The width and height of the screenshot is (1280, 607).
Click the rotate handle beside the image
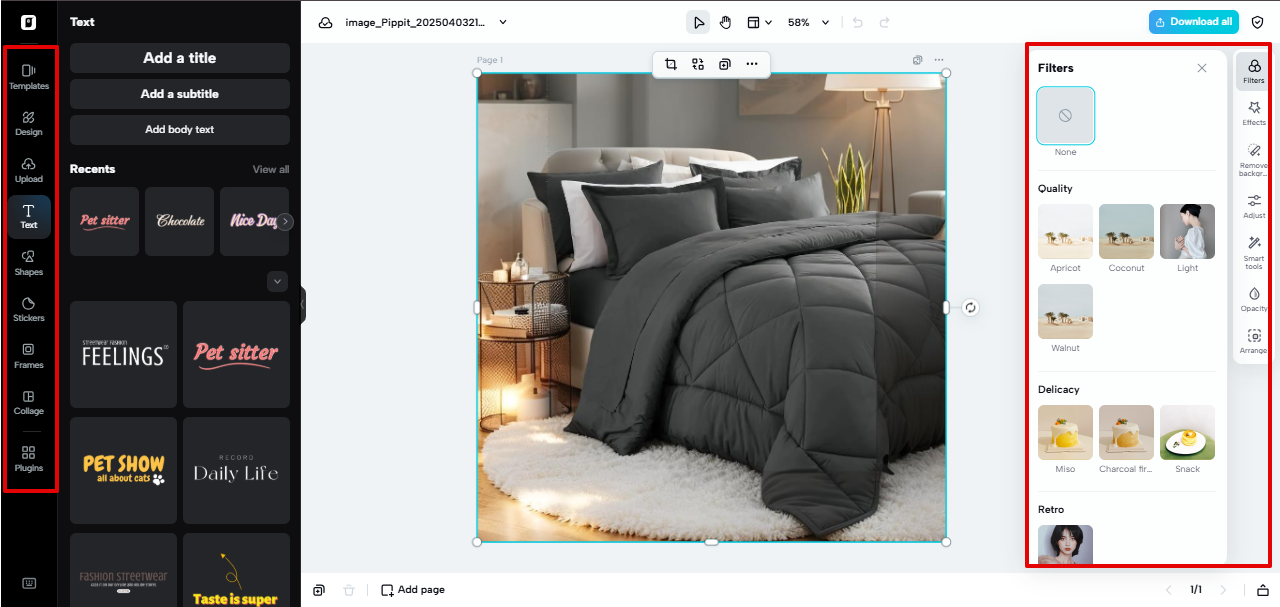click(x=970, y=308)
